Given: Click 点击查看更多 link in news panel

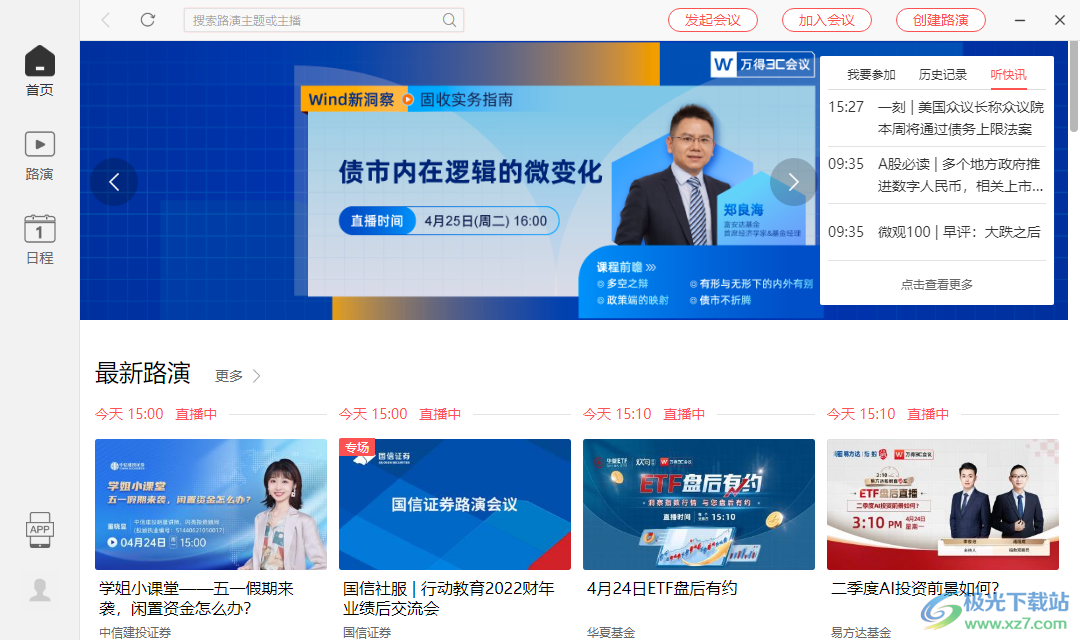Looking at the screenshot, I should [937, 285].
